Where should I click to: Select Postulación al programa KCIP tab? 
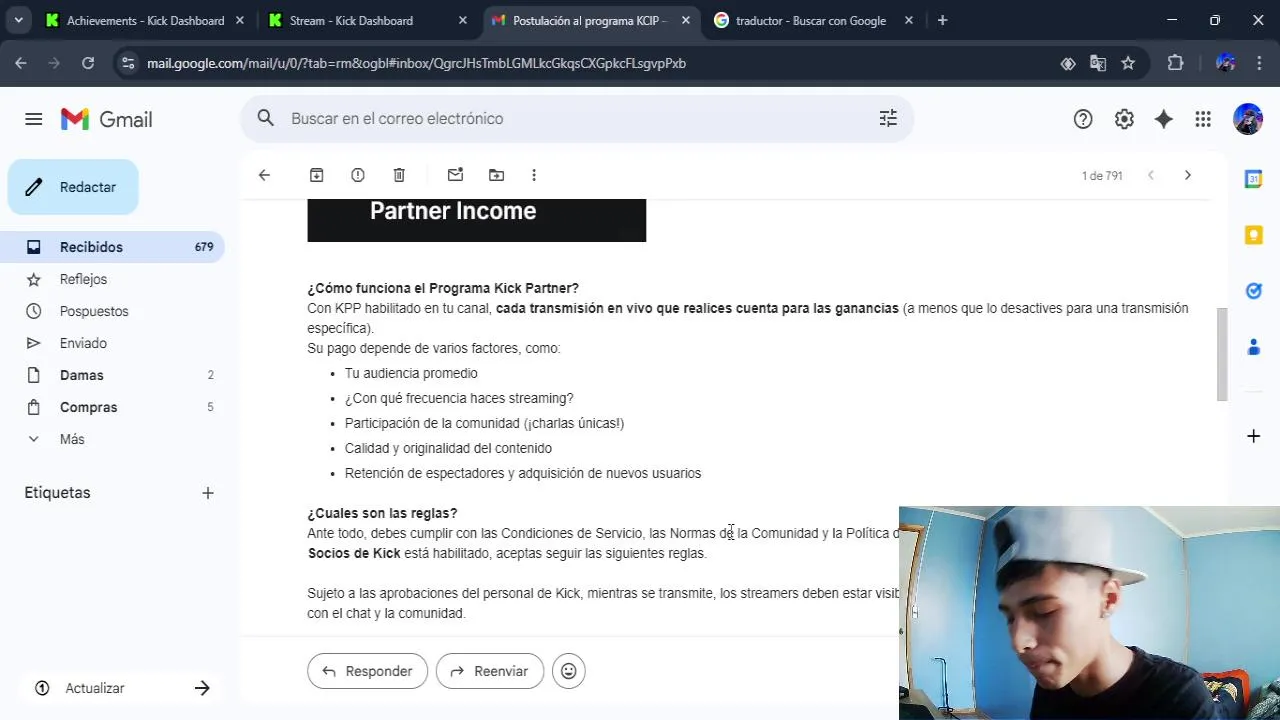tap(589, 20)
